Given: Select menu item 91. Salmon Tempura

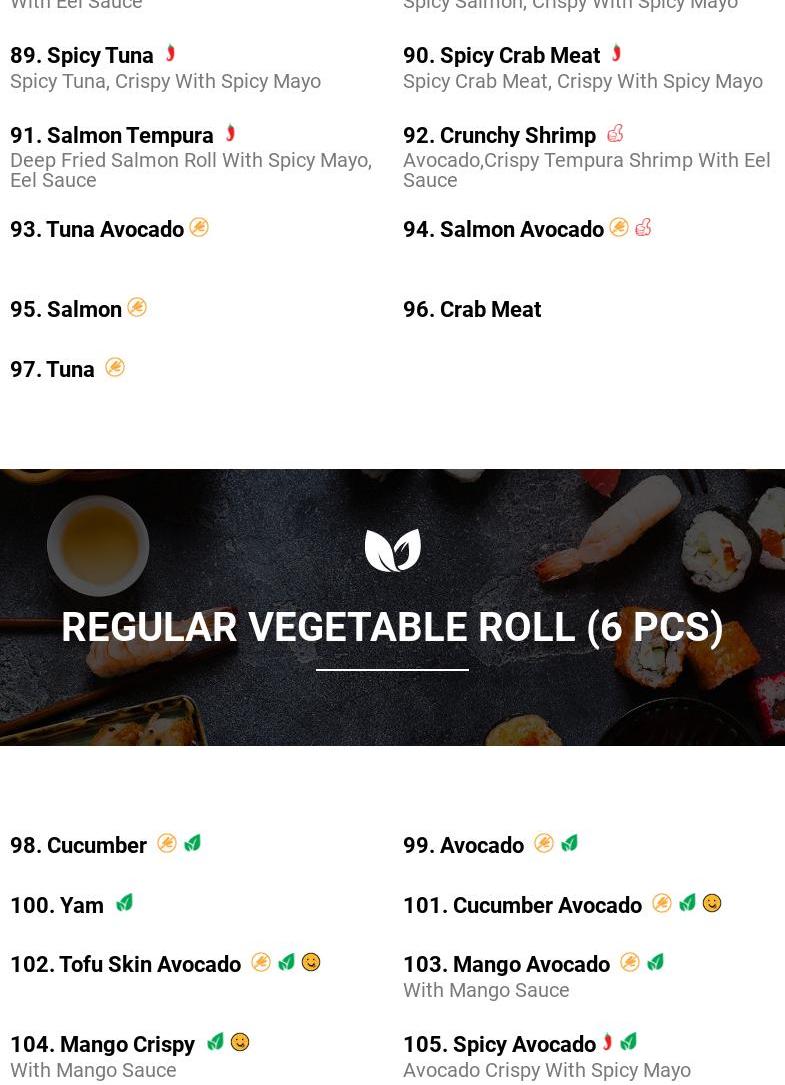Looking at the screenshot, I should coord(112,135).
